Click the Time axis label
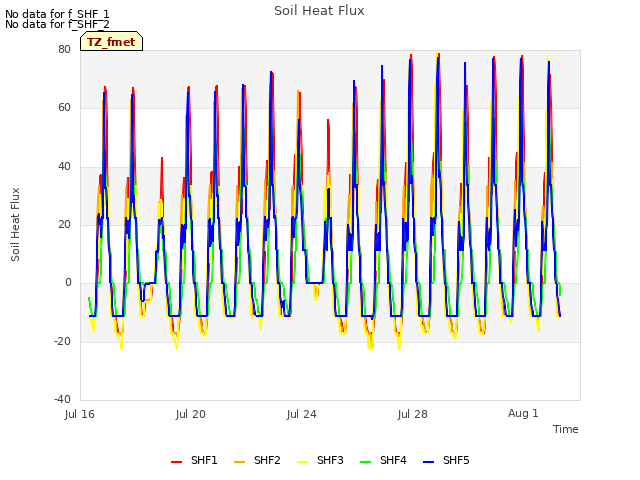This screenshot has height=480, width=640. pos(566,429)
